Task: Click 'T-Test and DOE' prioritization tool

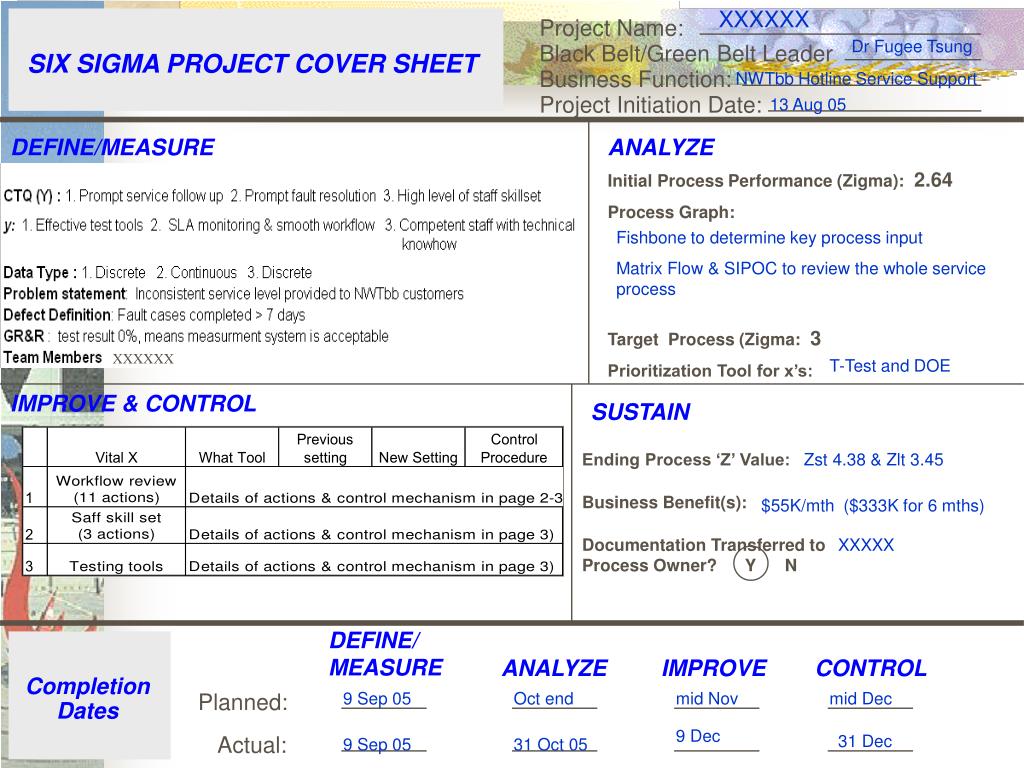Action: [x=889, y=366]
